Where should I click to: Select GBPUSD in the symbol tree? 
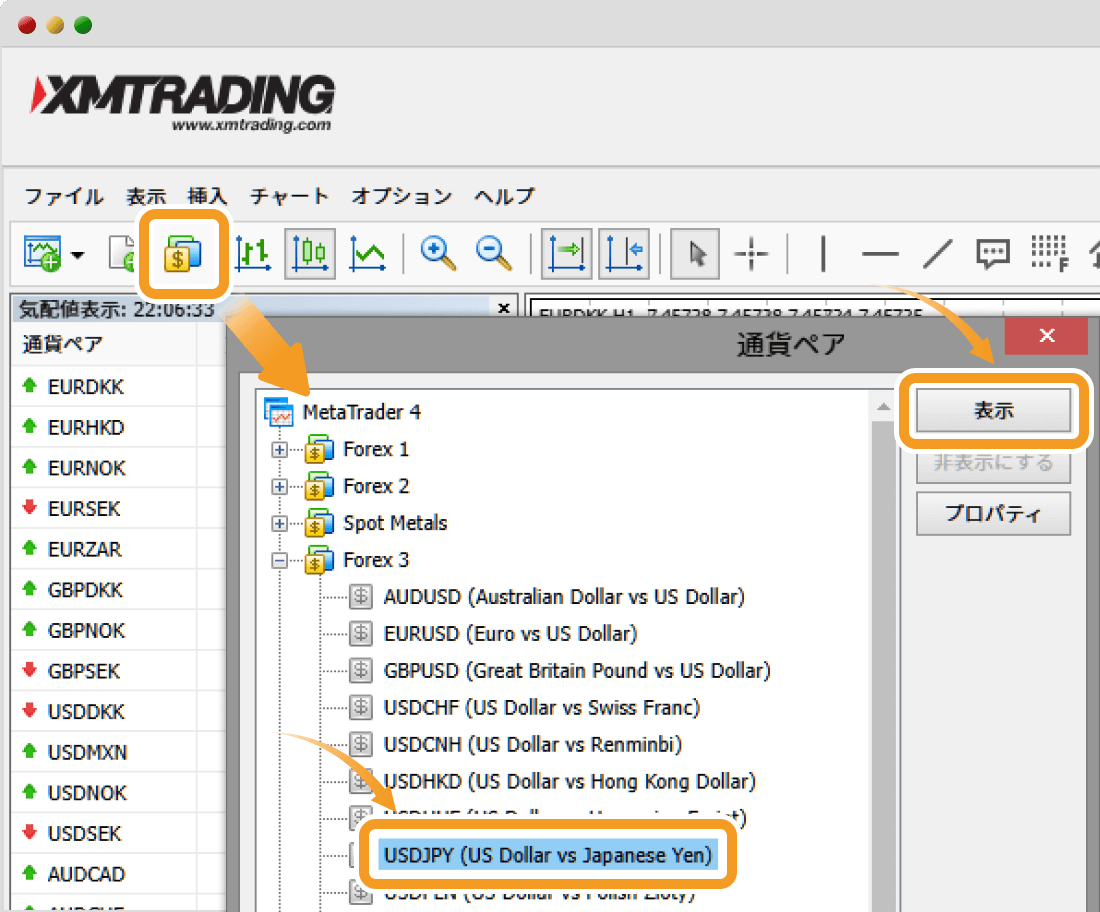point(577,671)
